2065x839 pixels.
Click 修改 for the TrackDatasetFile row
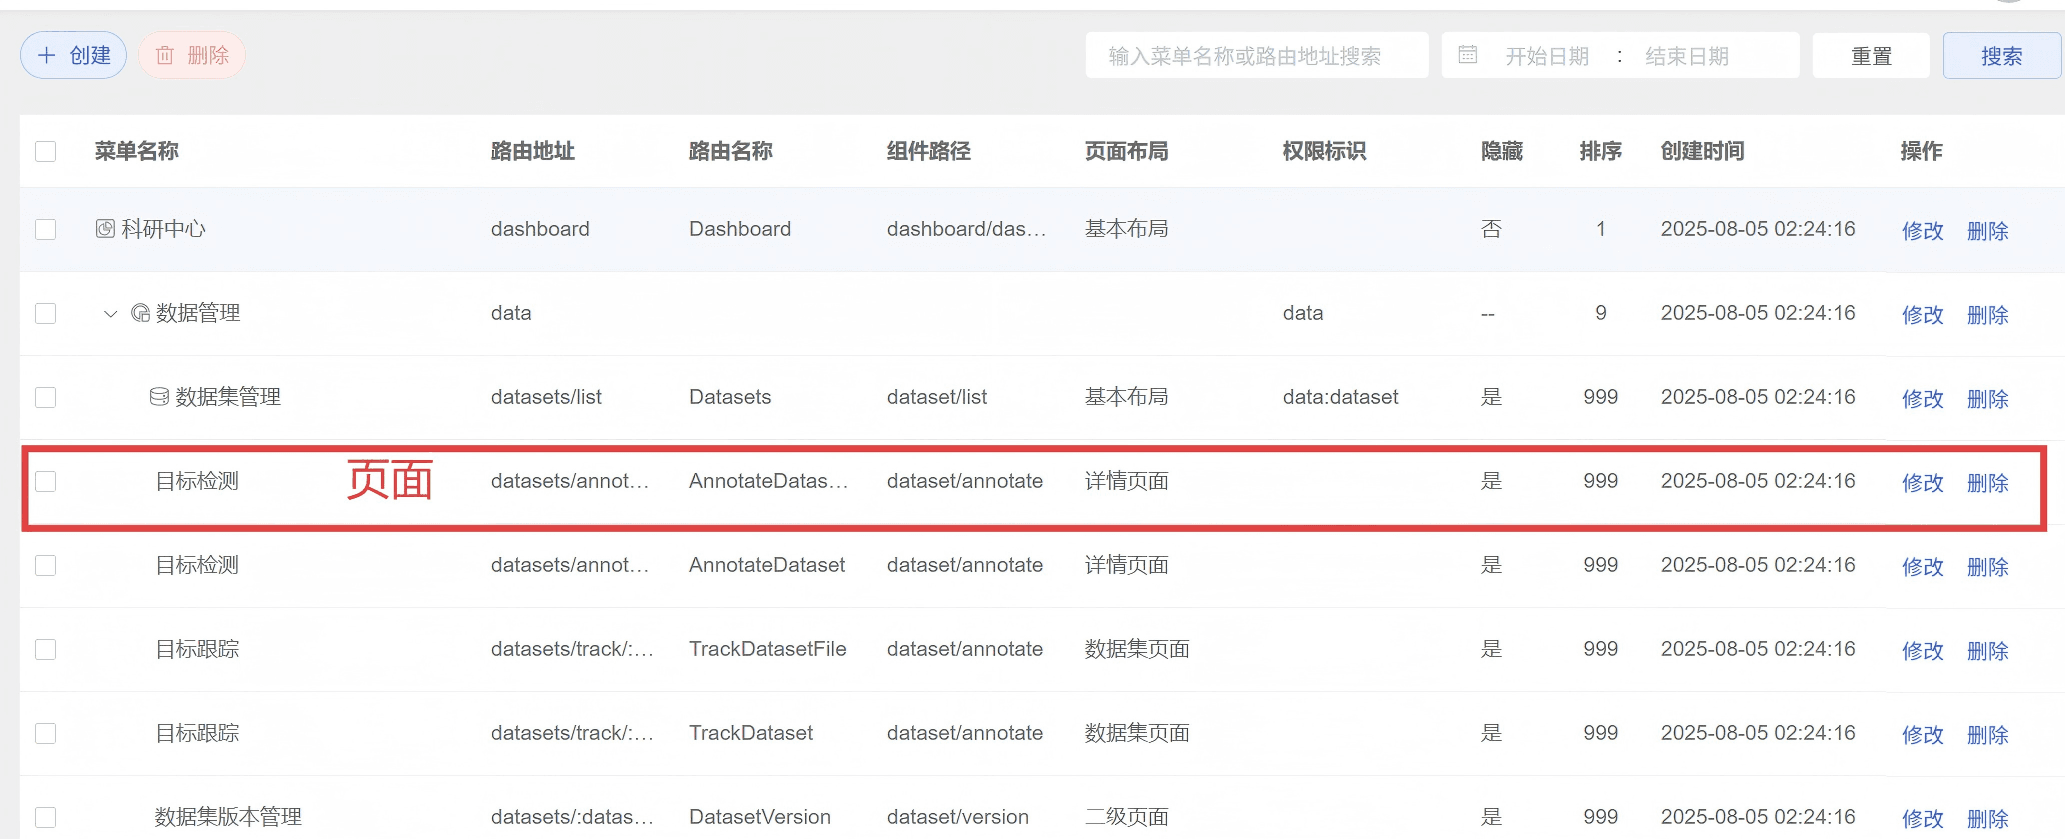coord(1922,651)
